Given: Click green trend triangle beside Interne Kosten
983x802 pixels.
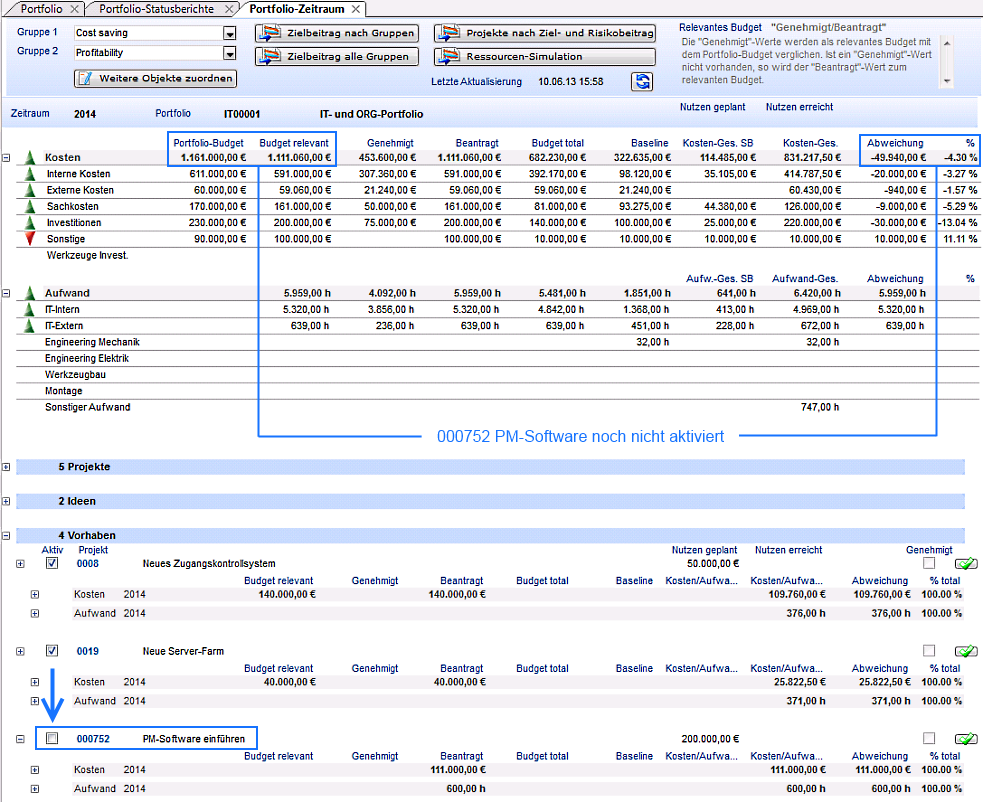Looking at the screenshot, I should click(x=30, y=174).
